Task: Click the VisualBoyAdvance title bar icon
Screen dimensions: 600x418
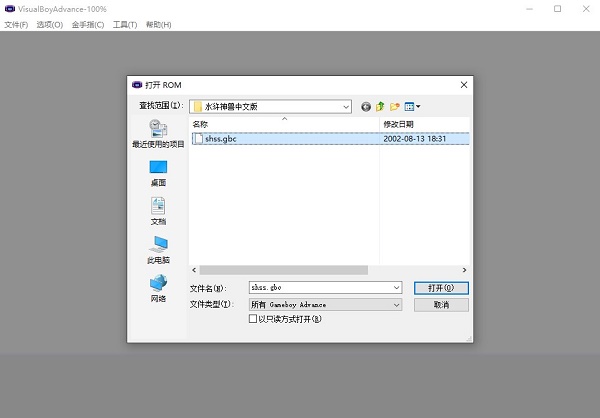Action: [10, 9]
